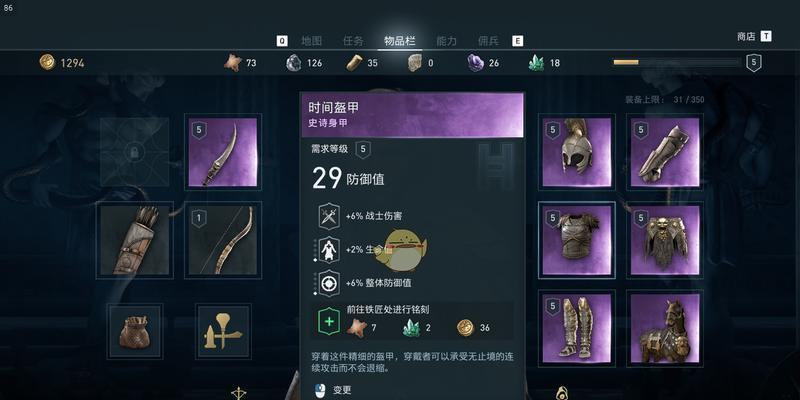The height and width of the screenshot is (400, 800).
Task: Select the epic bracers arm slot
Action: pos(665,152)
